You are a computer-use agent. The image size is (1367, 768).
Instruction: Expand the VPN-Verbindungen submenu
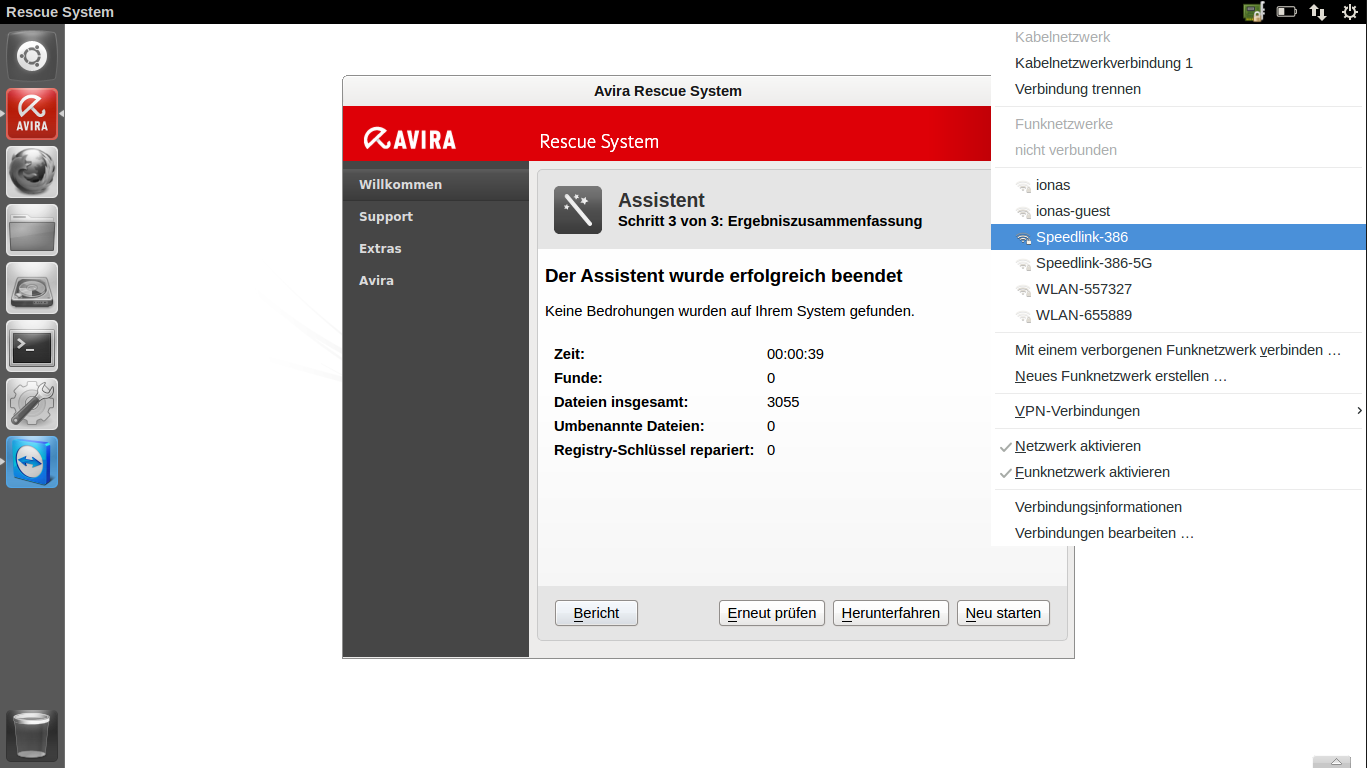pyautogui.click(x=1178, y=411)
